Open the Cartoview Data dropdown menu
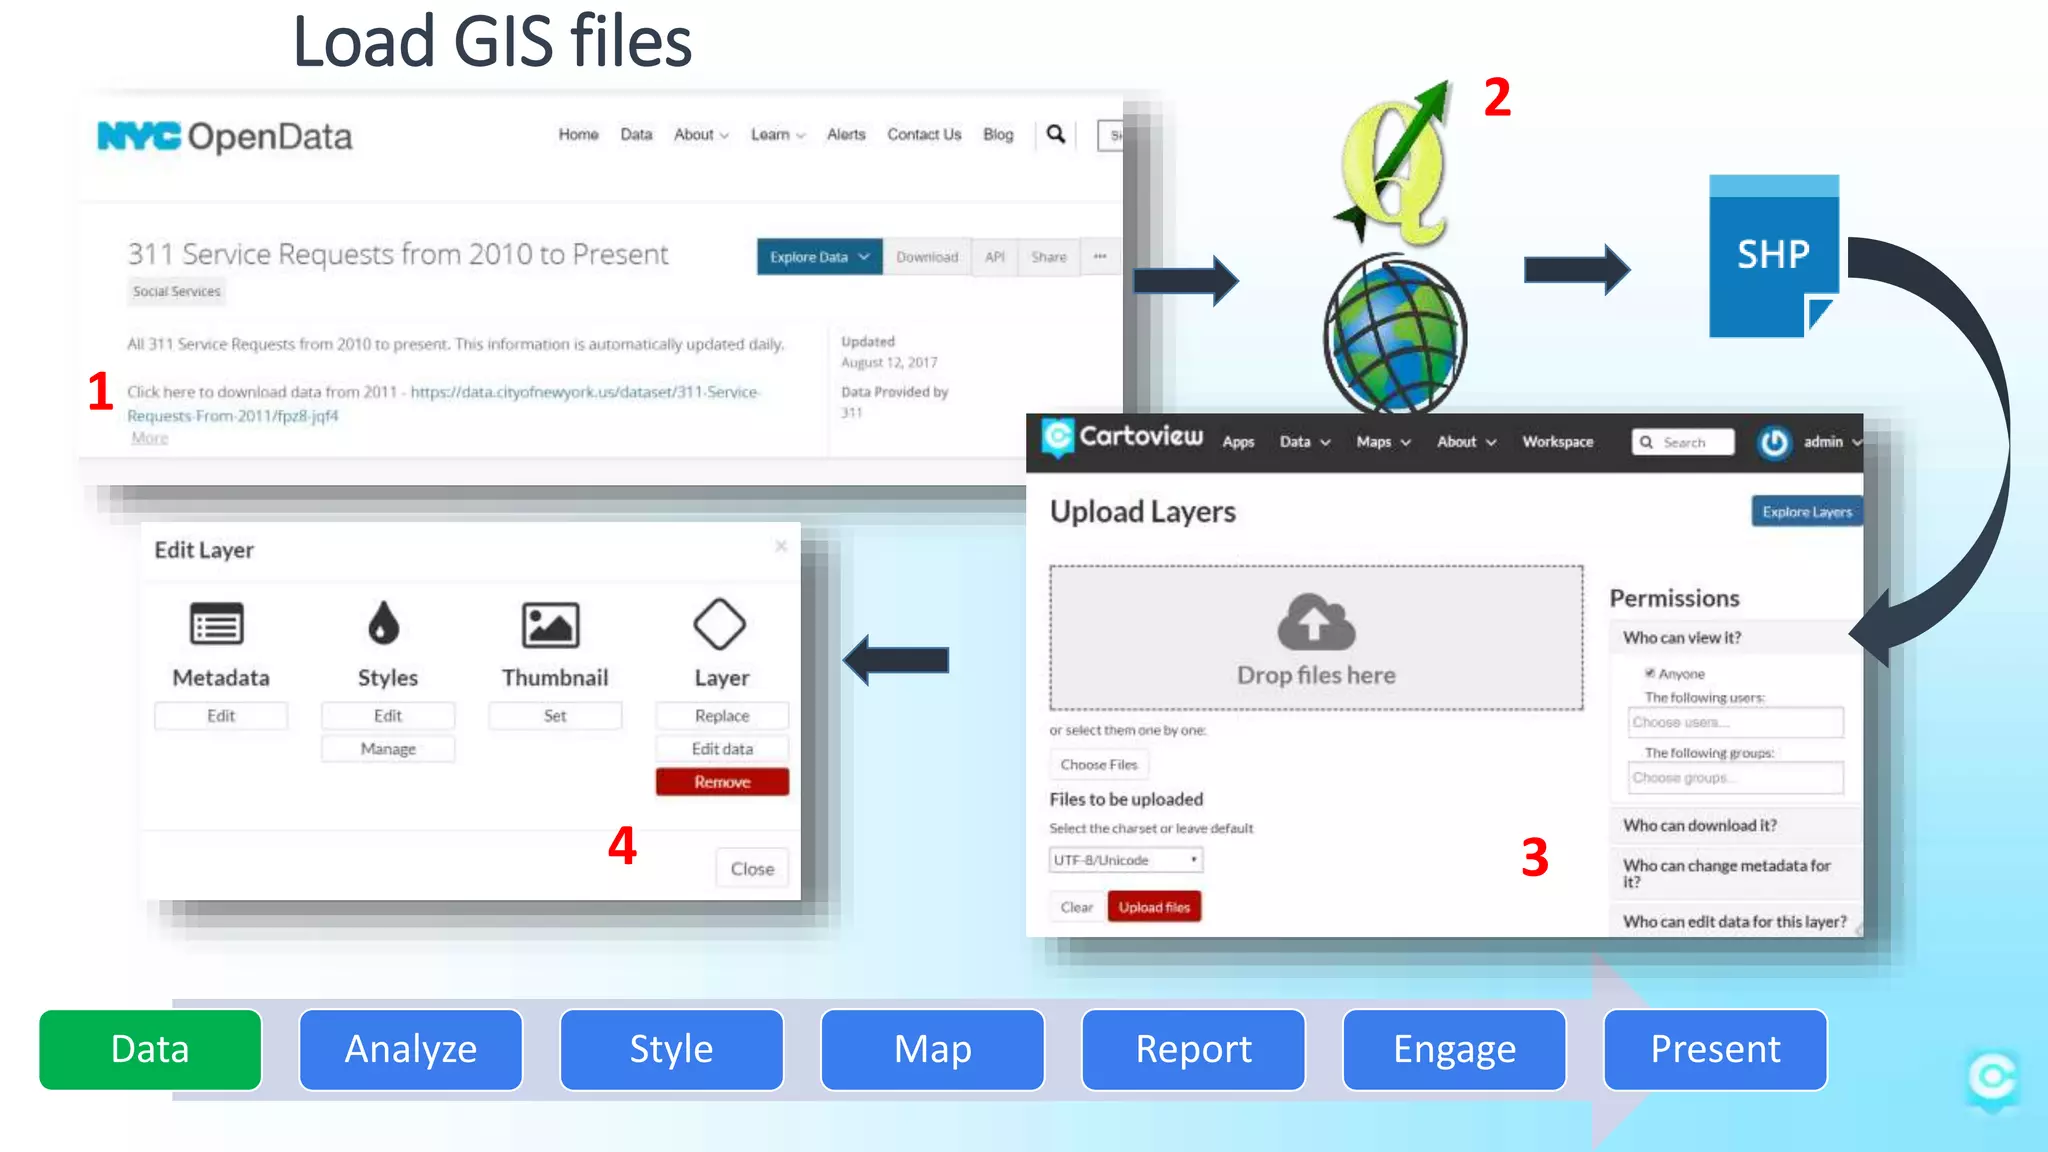The image size is (2048, 1152). pyautogui.click(x=1305, y=442)
